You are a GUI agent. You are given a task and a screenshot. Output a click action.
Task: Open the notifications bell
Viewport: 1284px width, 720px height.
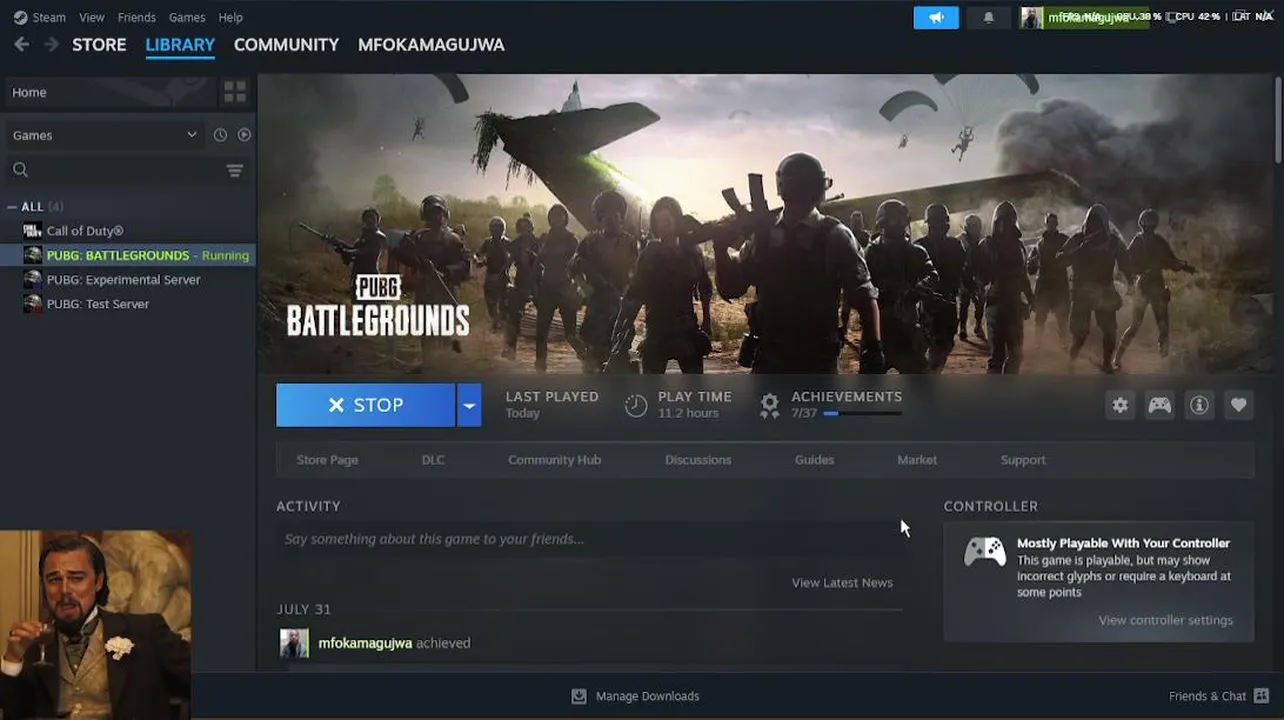pyautogui.click(x=988, y=17)
